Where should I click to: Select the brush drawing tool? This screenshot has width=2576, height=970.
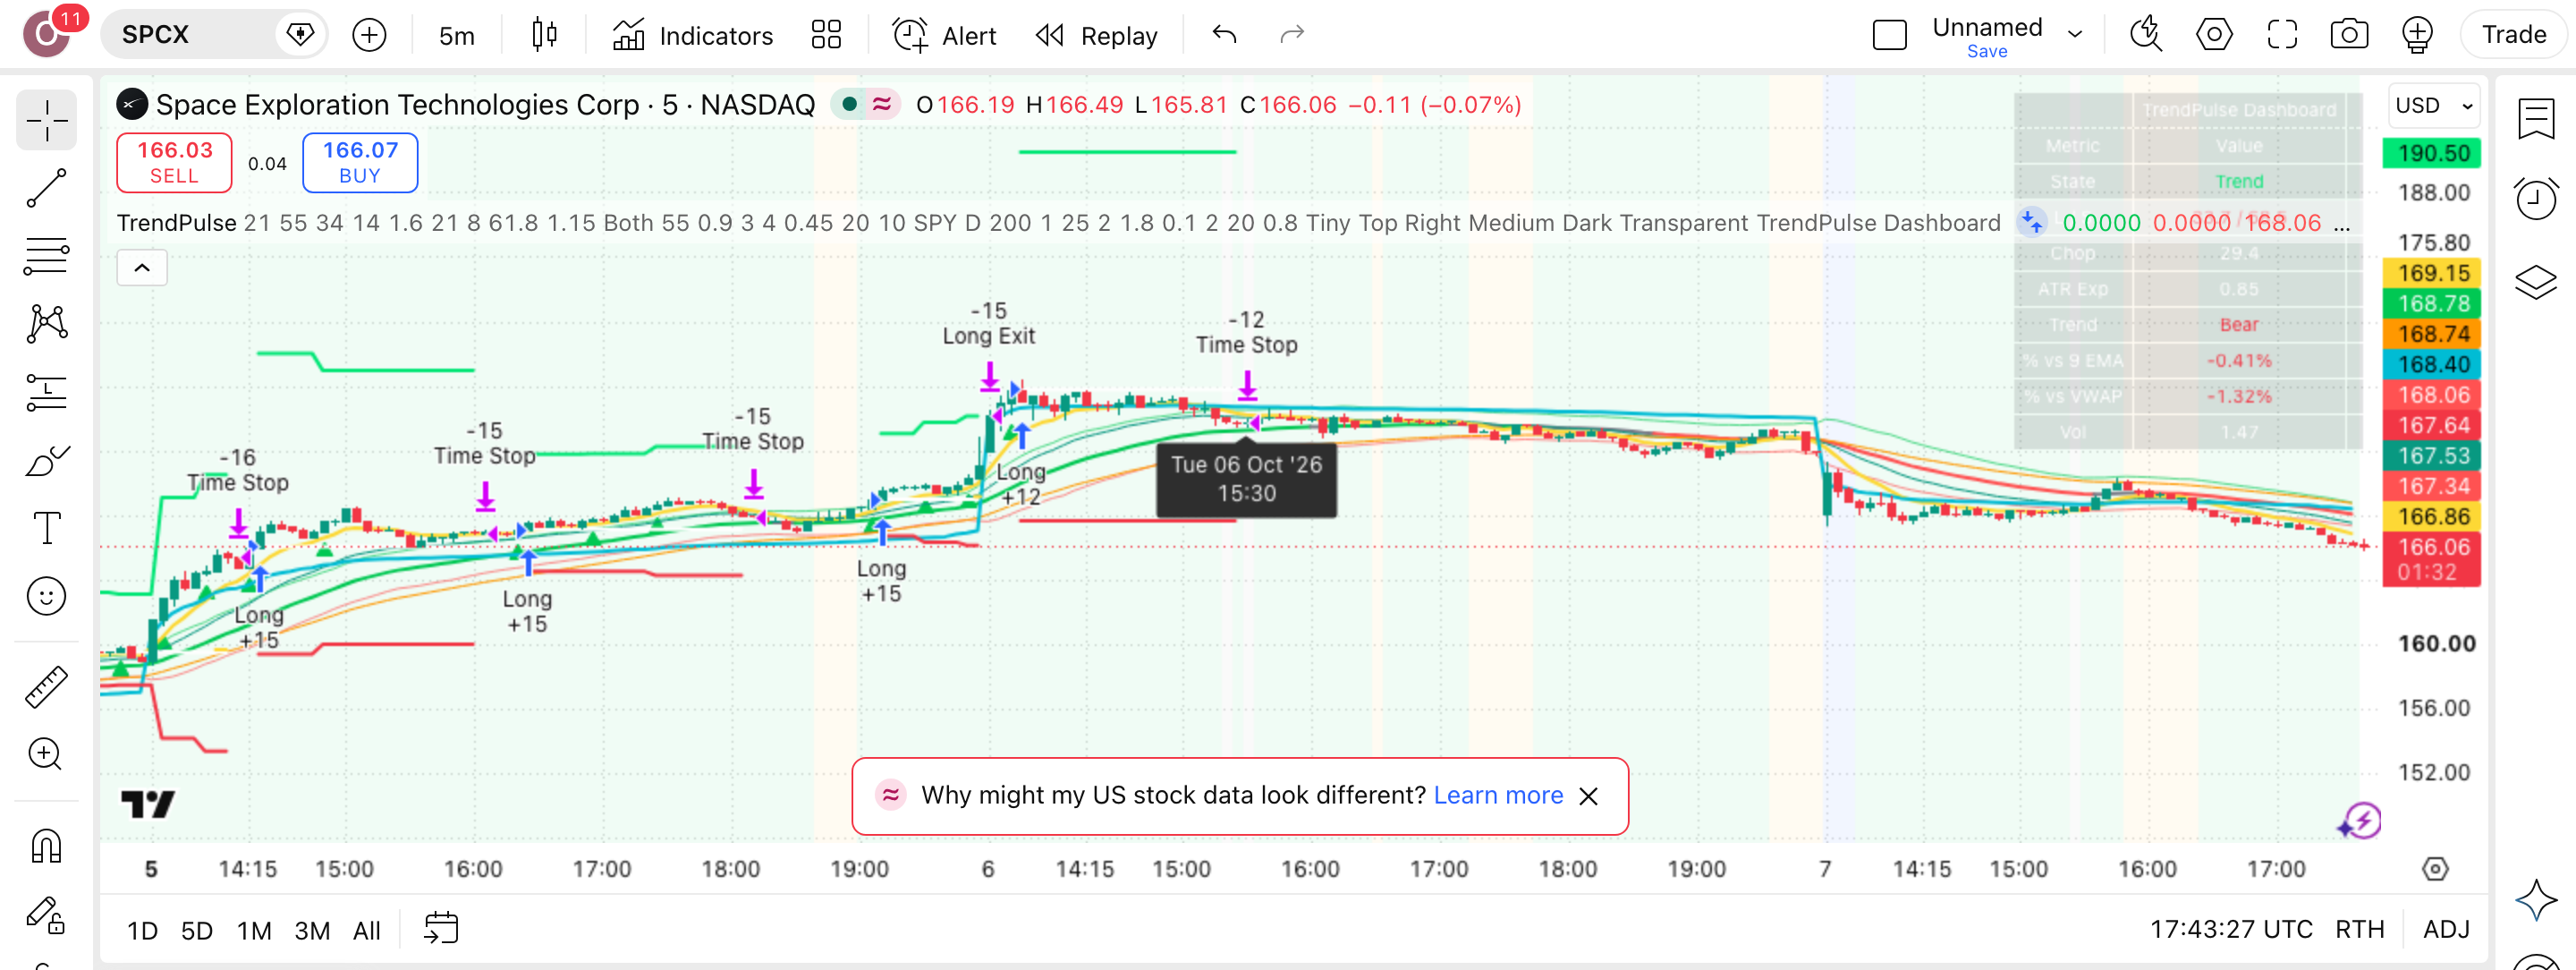46,460
